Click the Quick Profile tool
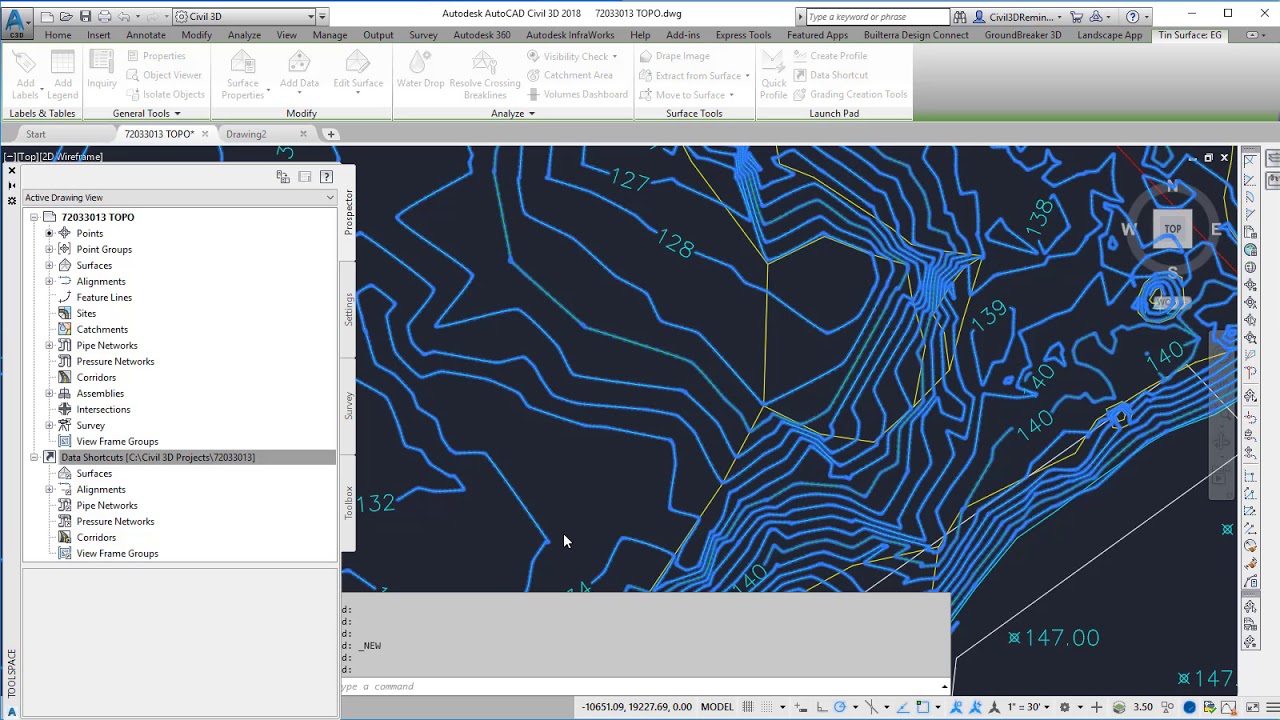 point(773,75)
